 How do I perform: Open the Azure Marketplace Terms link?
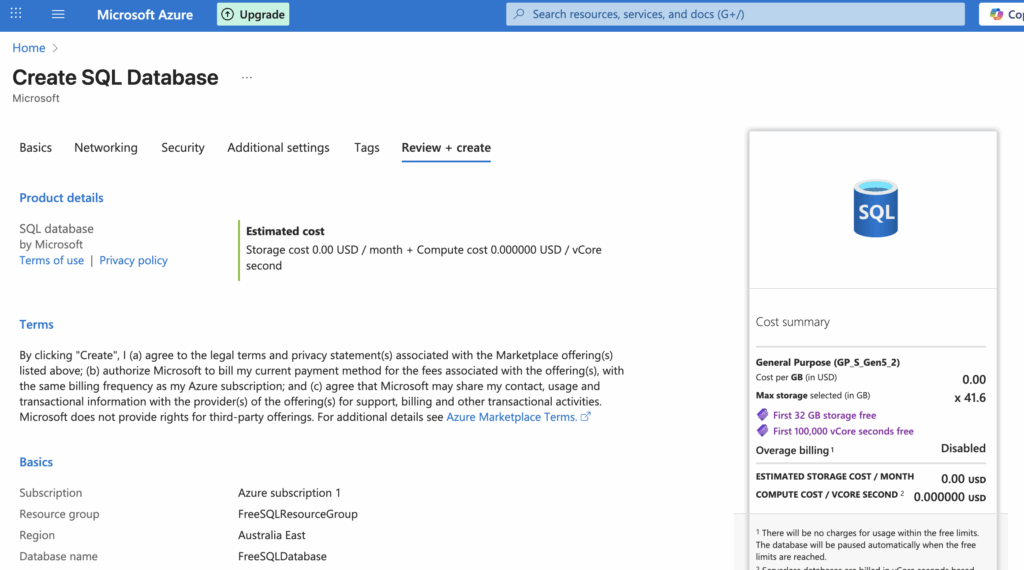(x=511, y=417)
